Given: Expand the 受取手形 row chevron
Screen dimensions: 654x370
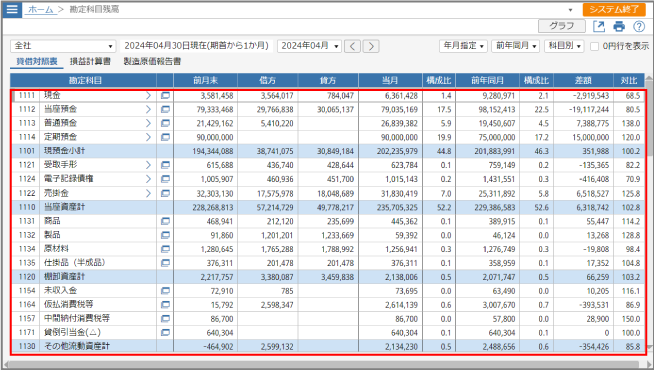Looking at the screenshot, I should [x=148, y=165].
